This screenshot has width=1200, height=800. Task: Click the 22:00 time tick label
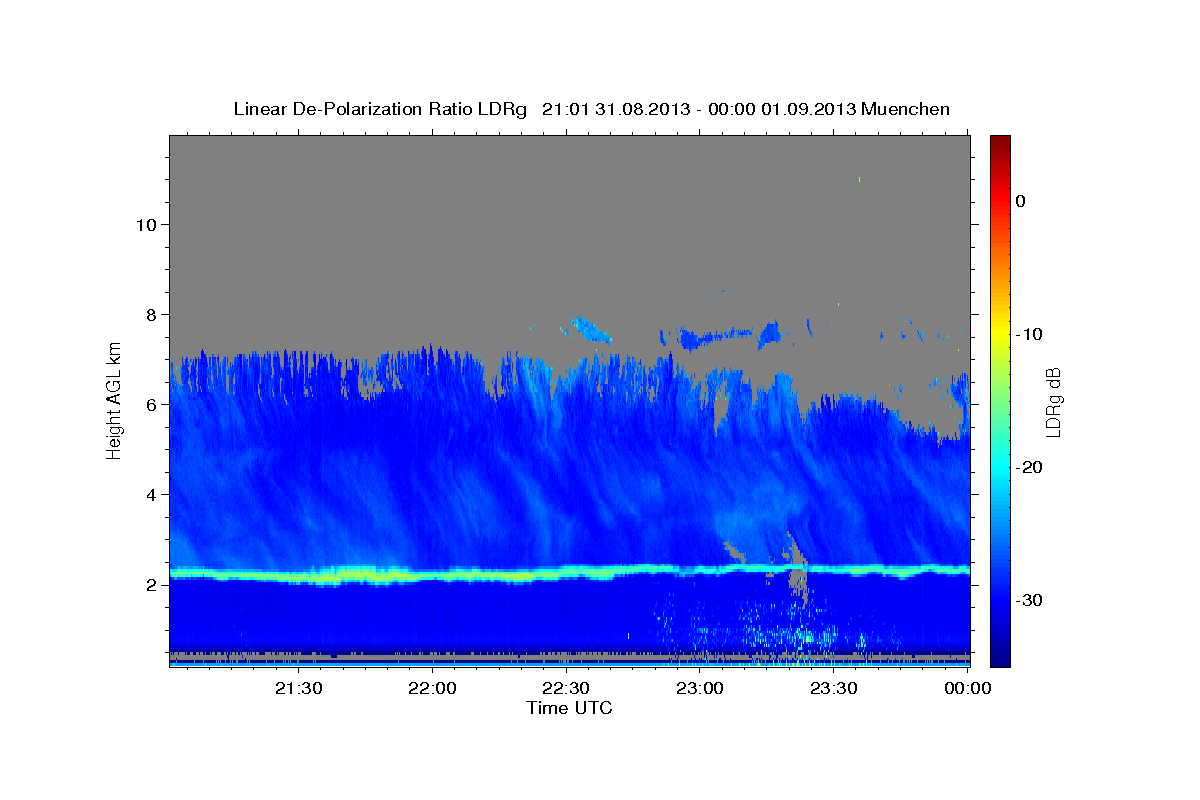[x=433, y=689]
